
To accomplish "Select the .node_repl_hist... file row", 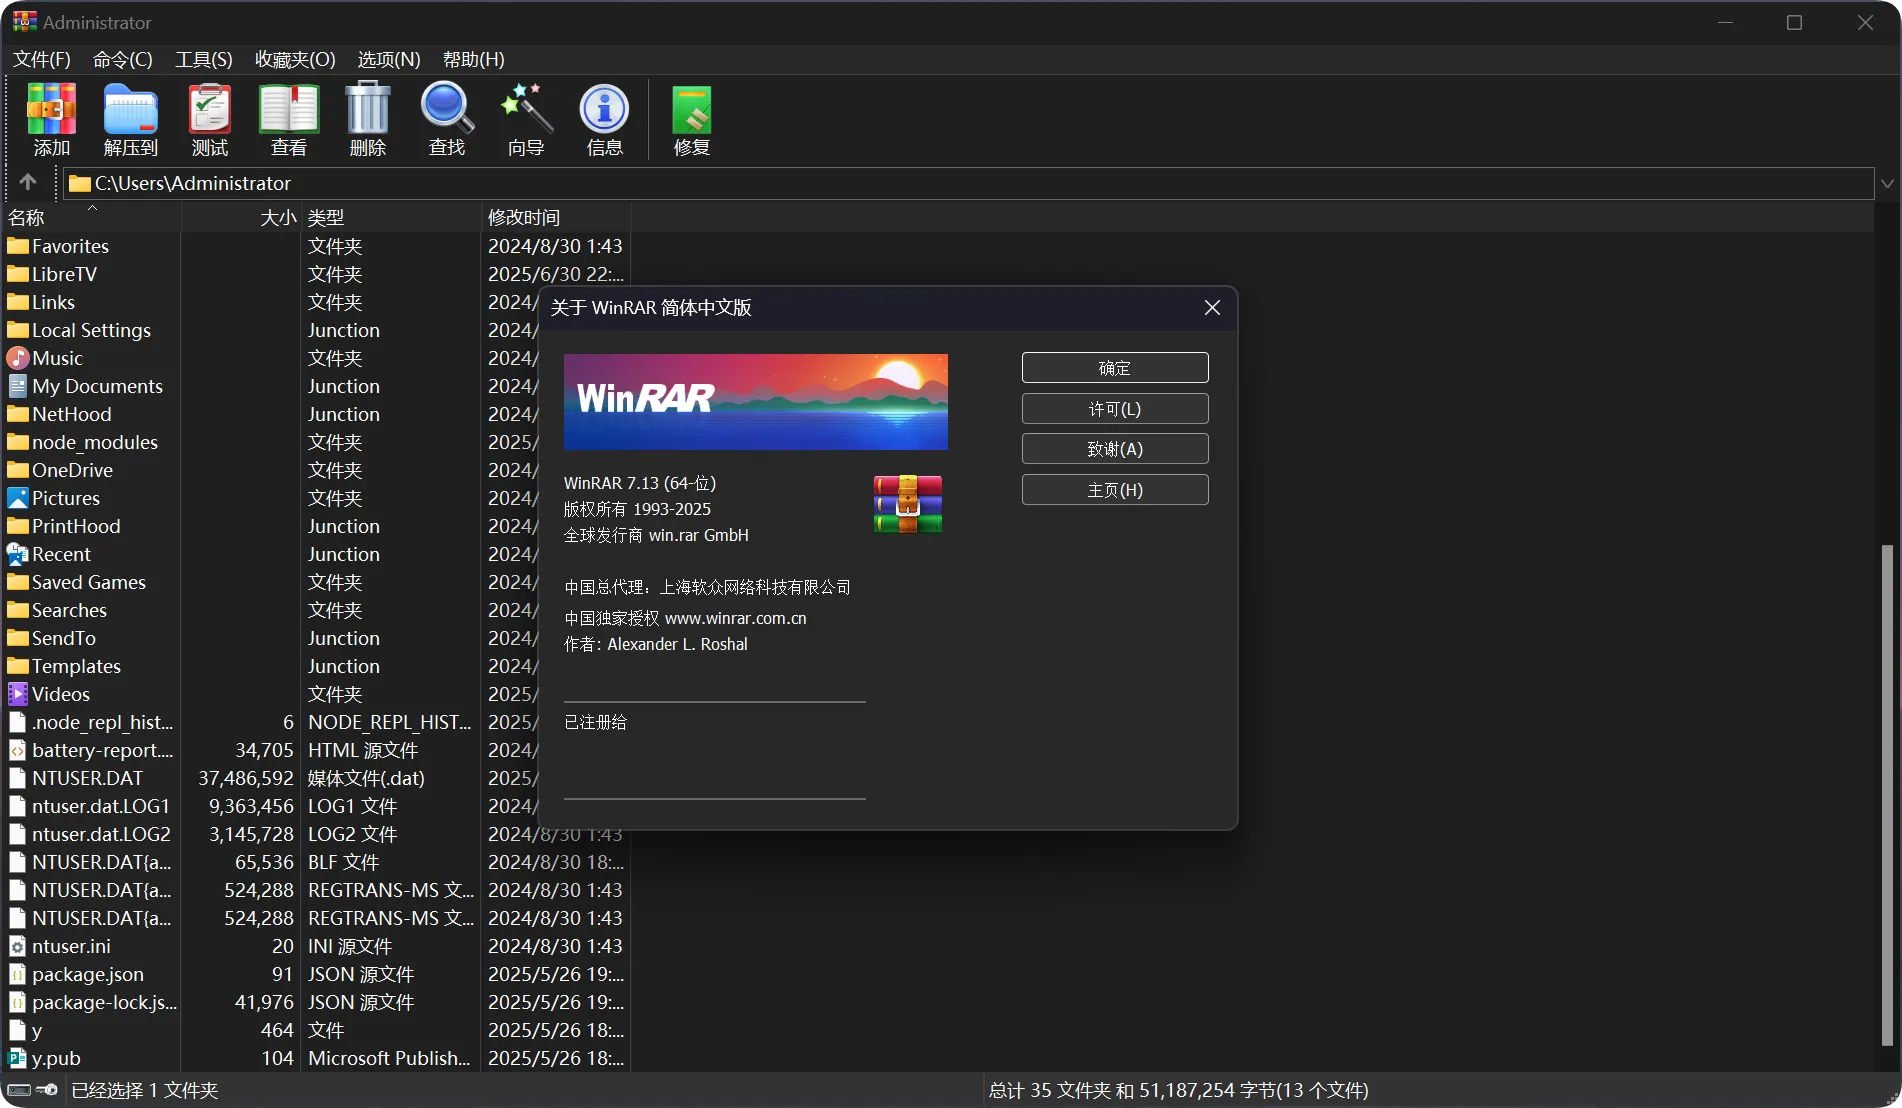I will pos(270,722).
